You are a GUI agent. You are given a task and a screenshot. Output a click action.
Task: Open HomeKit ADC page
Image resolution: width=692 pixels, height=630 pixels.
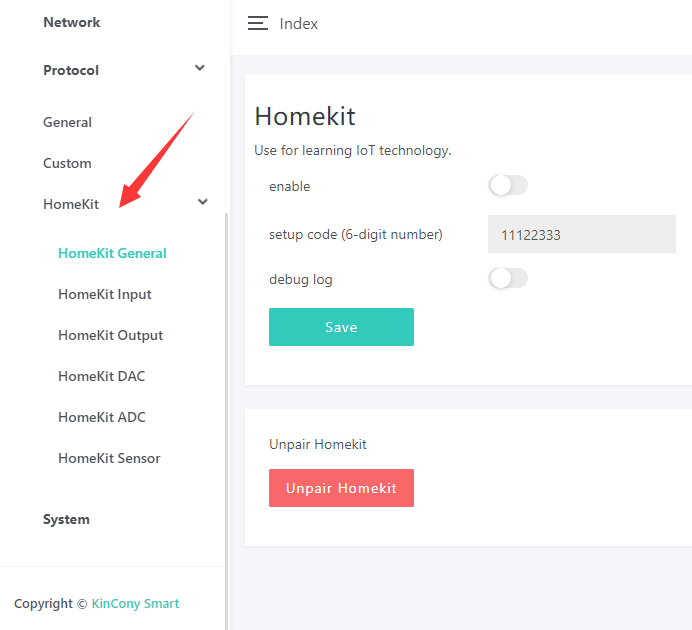tap(102, 417)
